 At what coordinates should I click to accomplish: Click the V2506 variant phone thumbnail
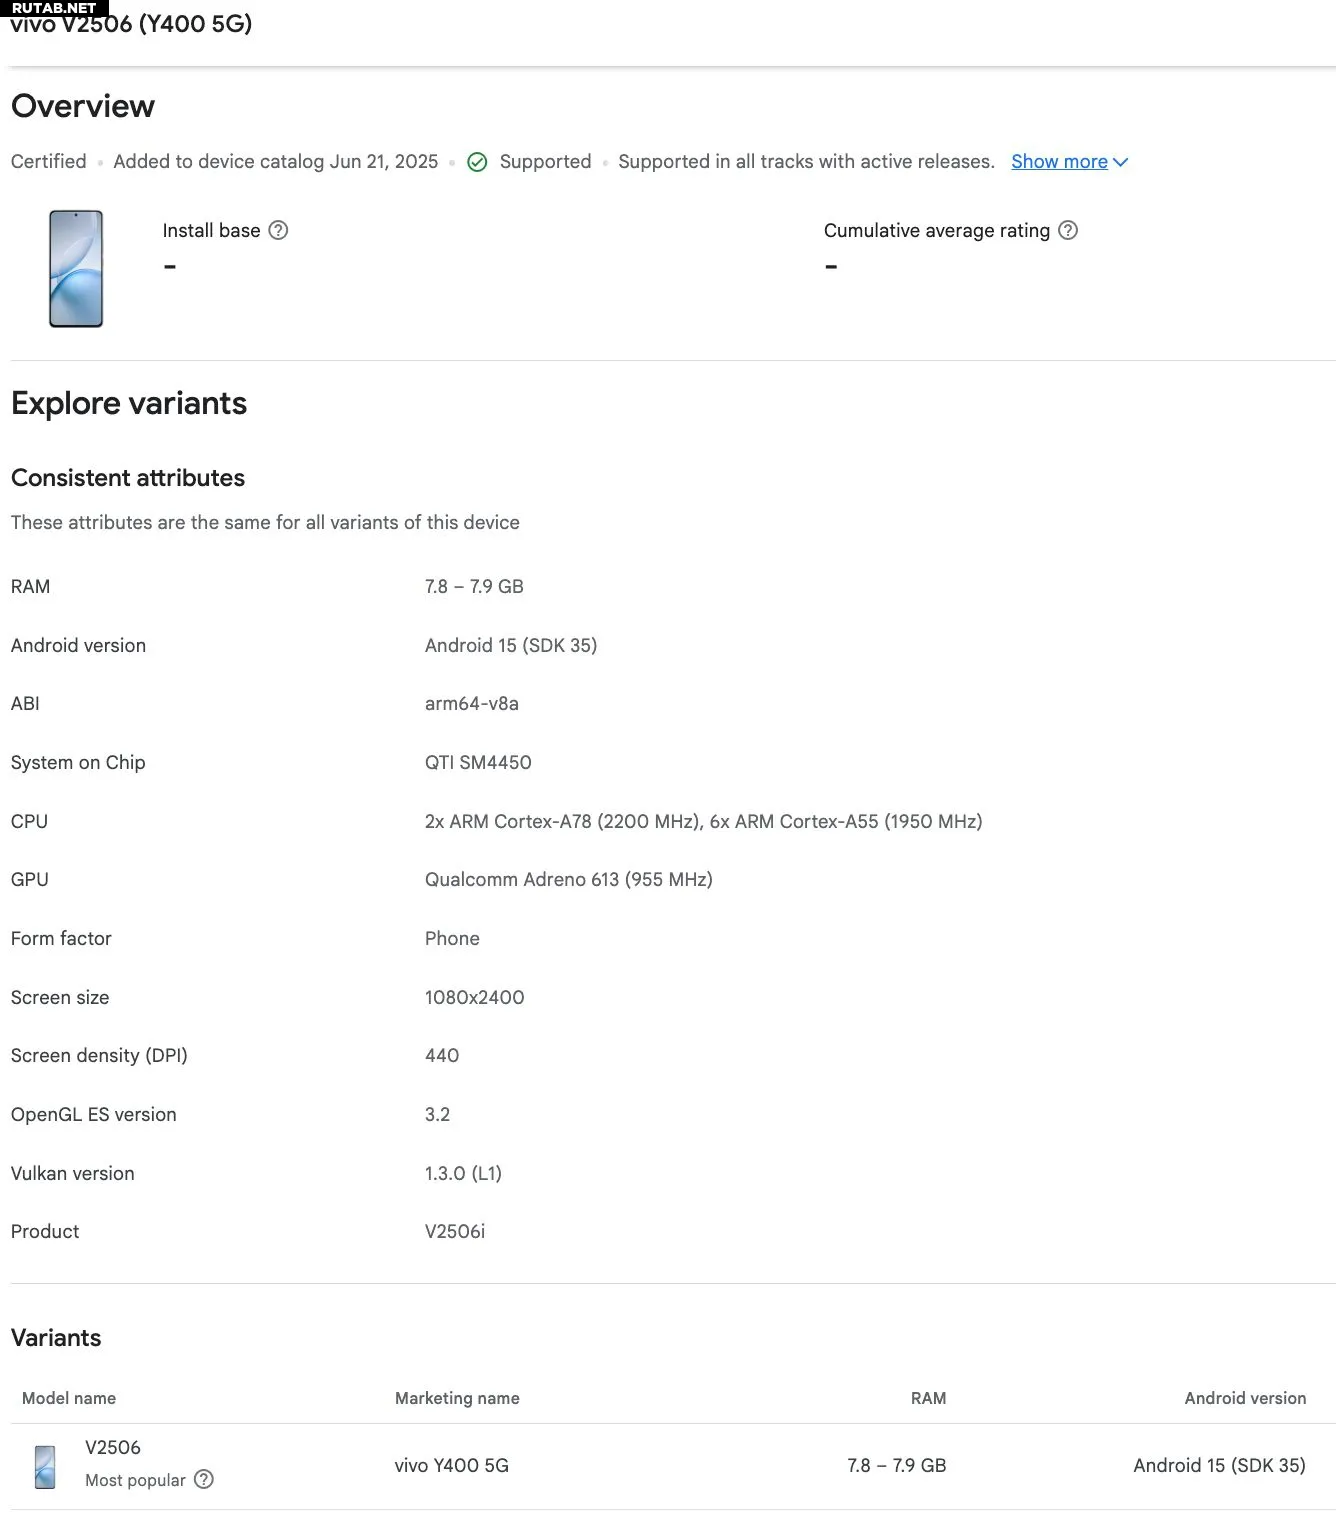pyautogui.click(x=45, y=1466)
